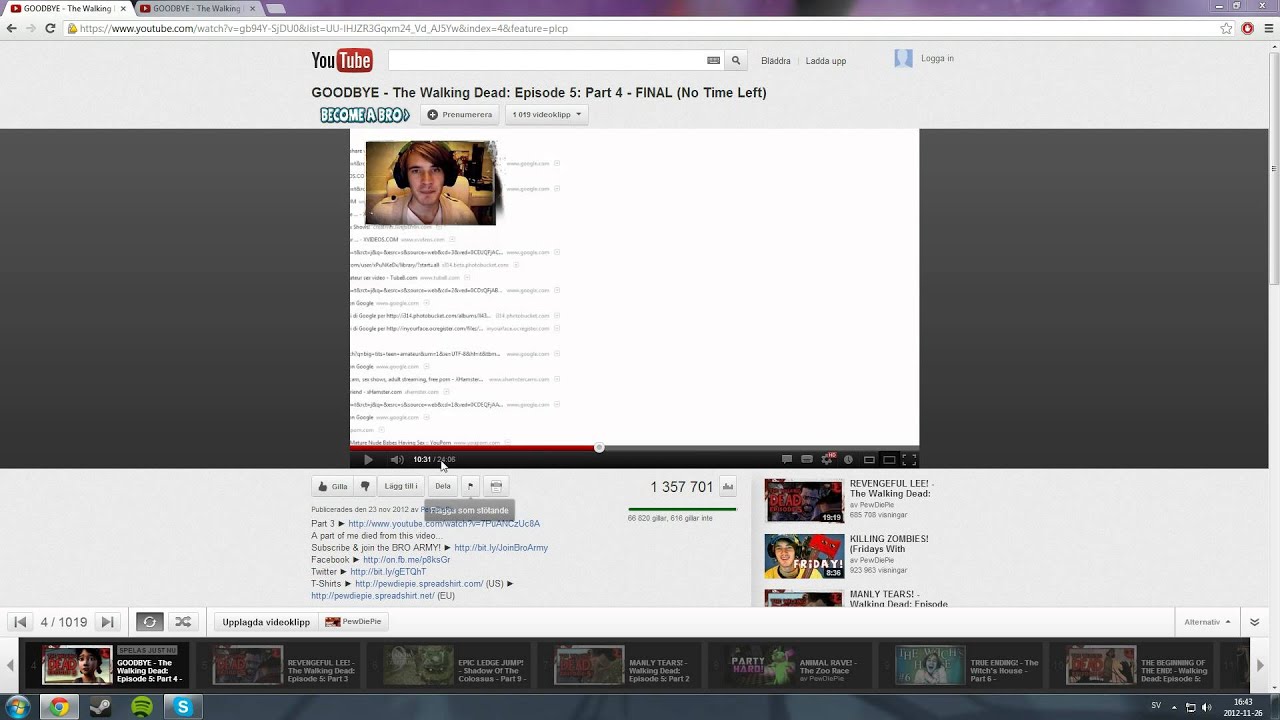Click the Become a Bro banner
Screen dimensions: 1280x720
pos(365,115)
